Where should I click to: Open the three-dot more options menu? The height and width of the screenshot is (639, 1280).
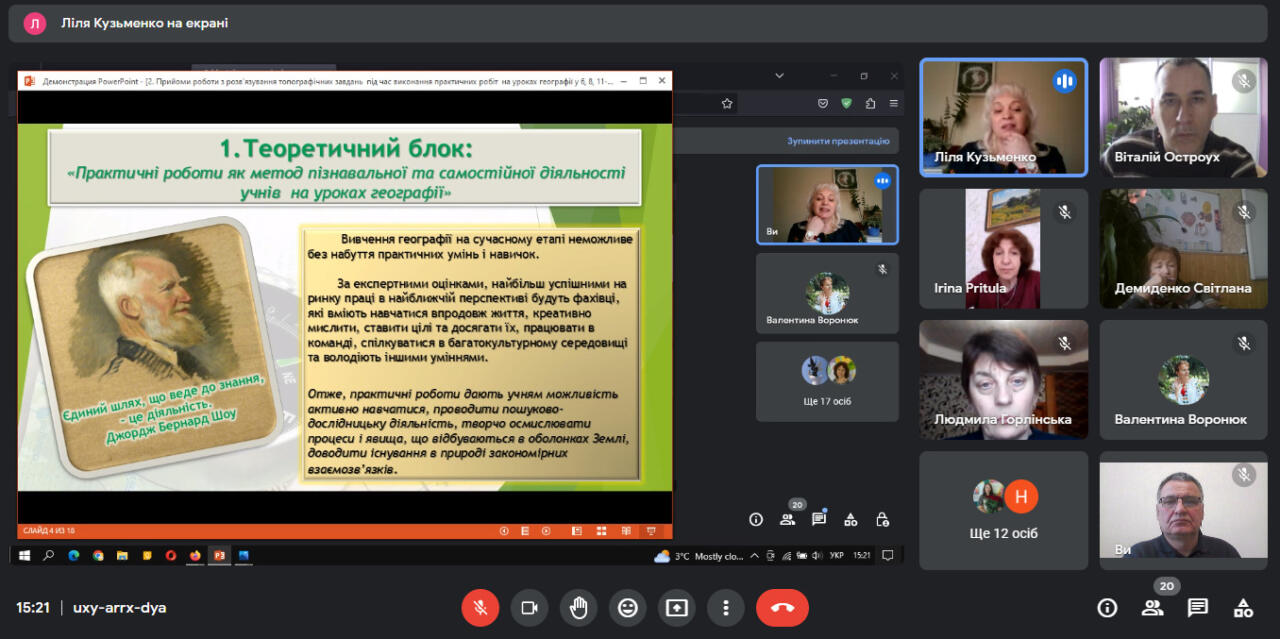pyautogui.click(x=726, y=607)
